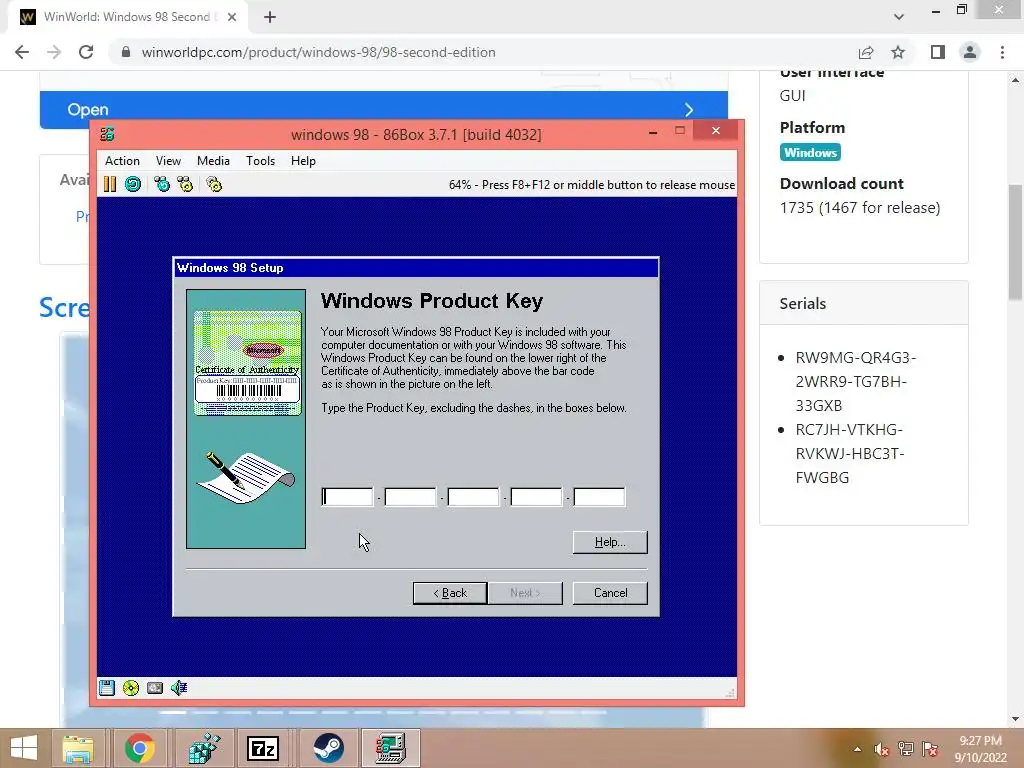Click the Help... button in Setup
Viewport: 1024px width, 768px height.
pos(610,542)
